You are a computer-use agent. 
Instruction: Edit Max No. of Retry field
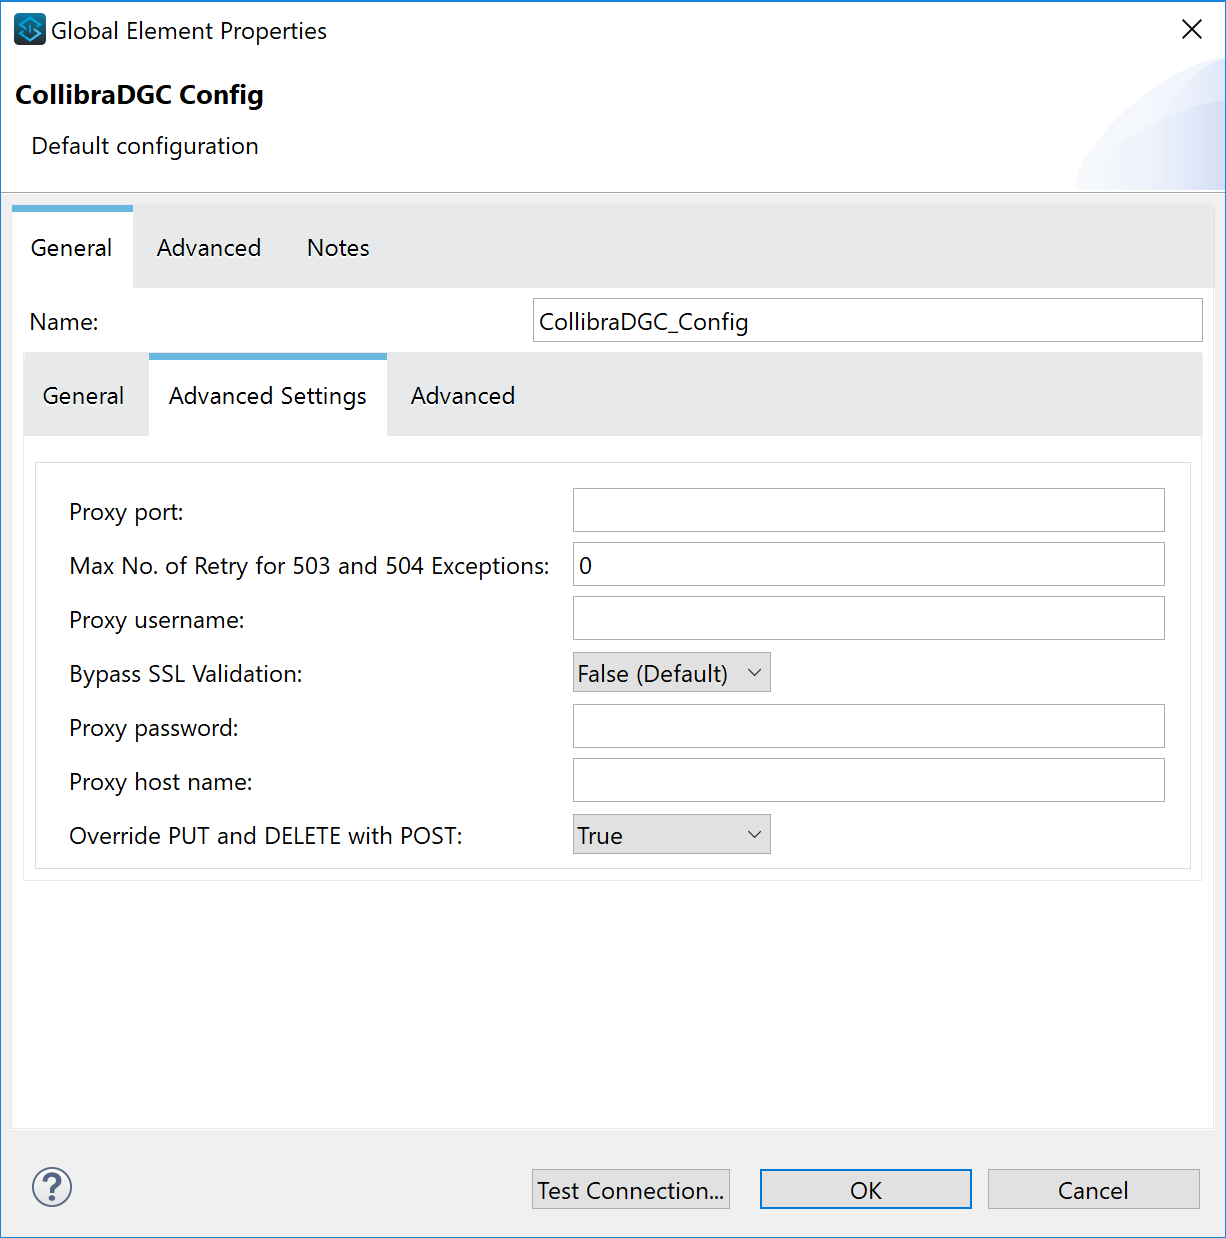coord(869,564)
